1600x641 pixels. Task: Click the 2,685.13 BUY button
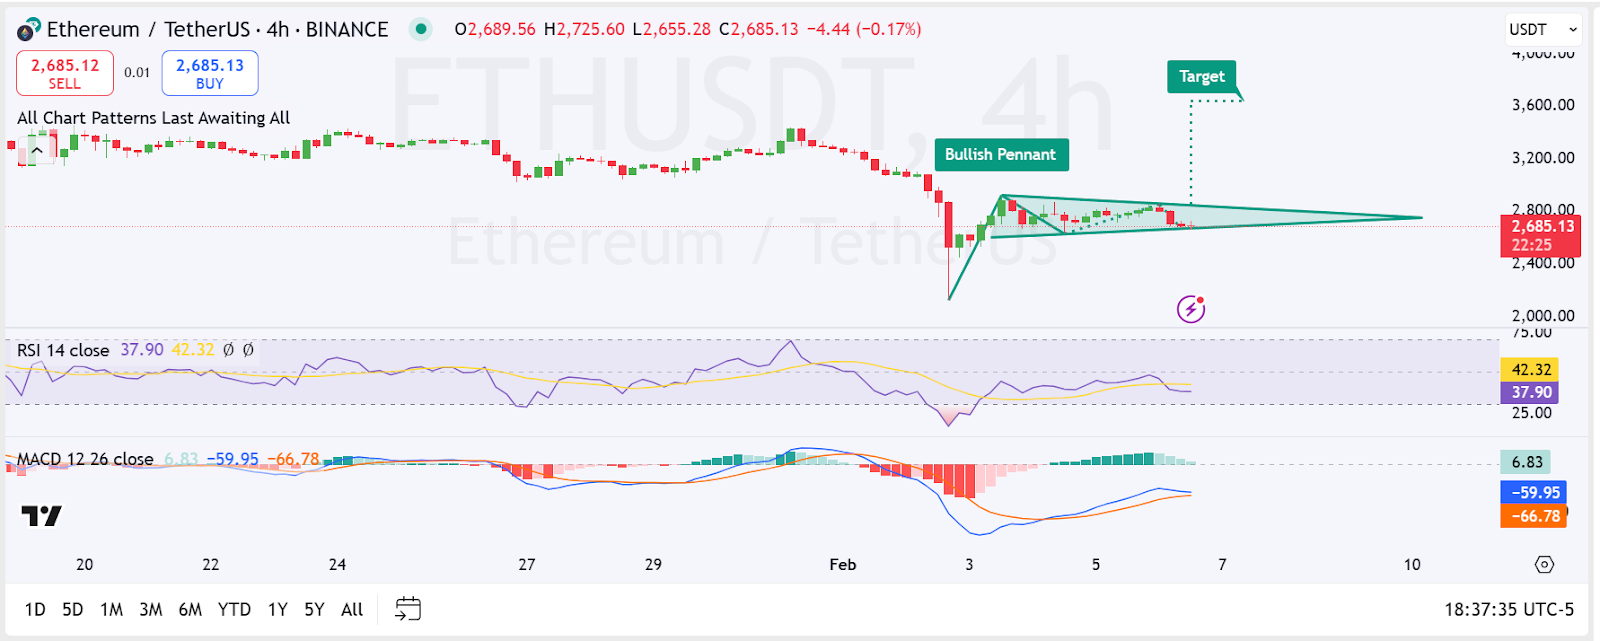point(210,73)
